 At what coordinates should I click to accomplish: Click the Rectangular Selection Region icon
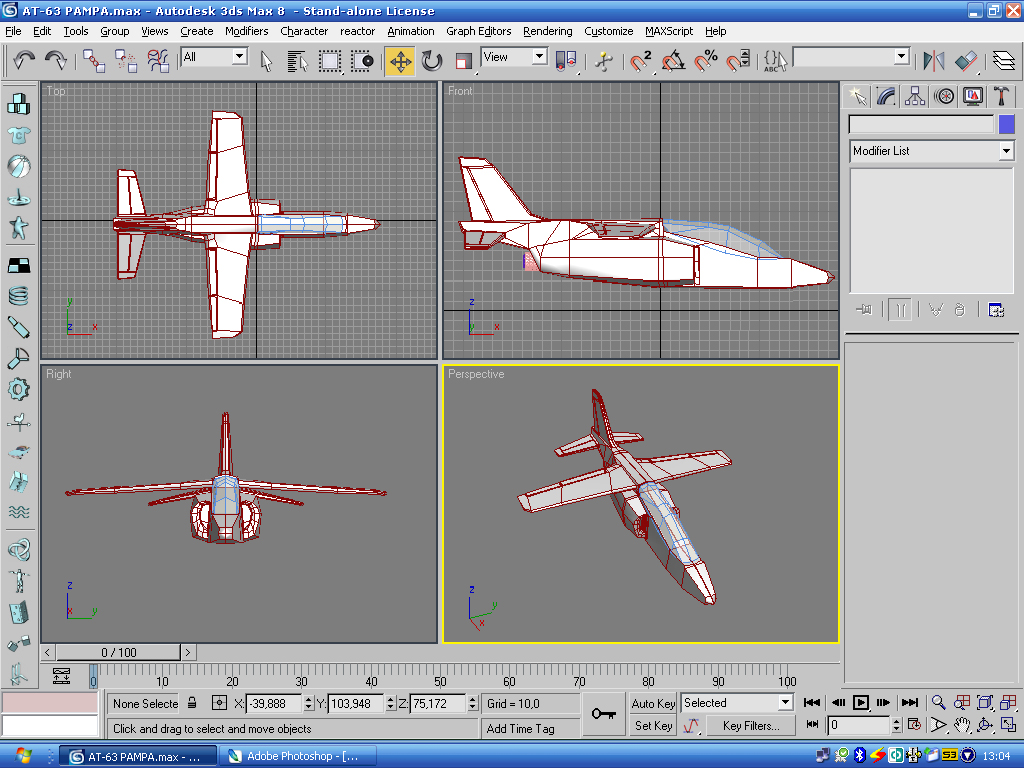(330, 61)
